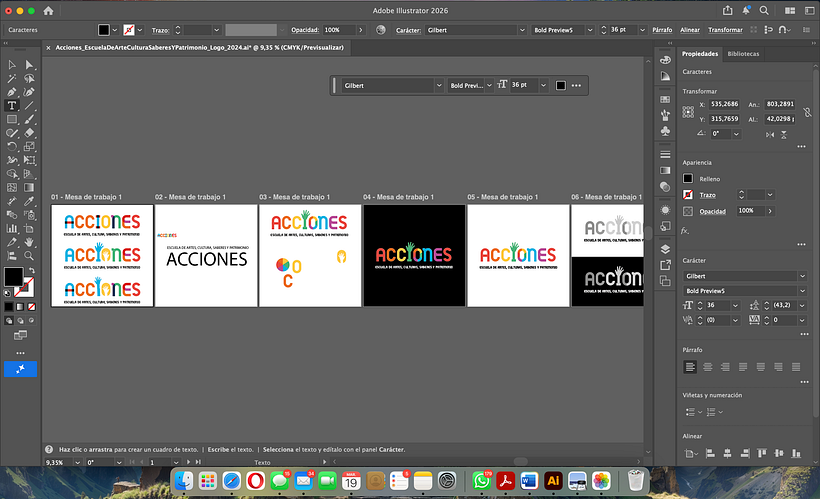The width and height of the screenshot is (820, 499).
Task: Open zoom level 9,35% dropdown
Action: [x=77, y=462]
